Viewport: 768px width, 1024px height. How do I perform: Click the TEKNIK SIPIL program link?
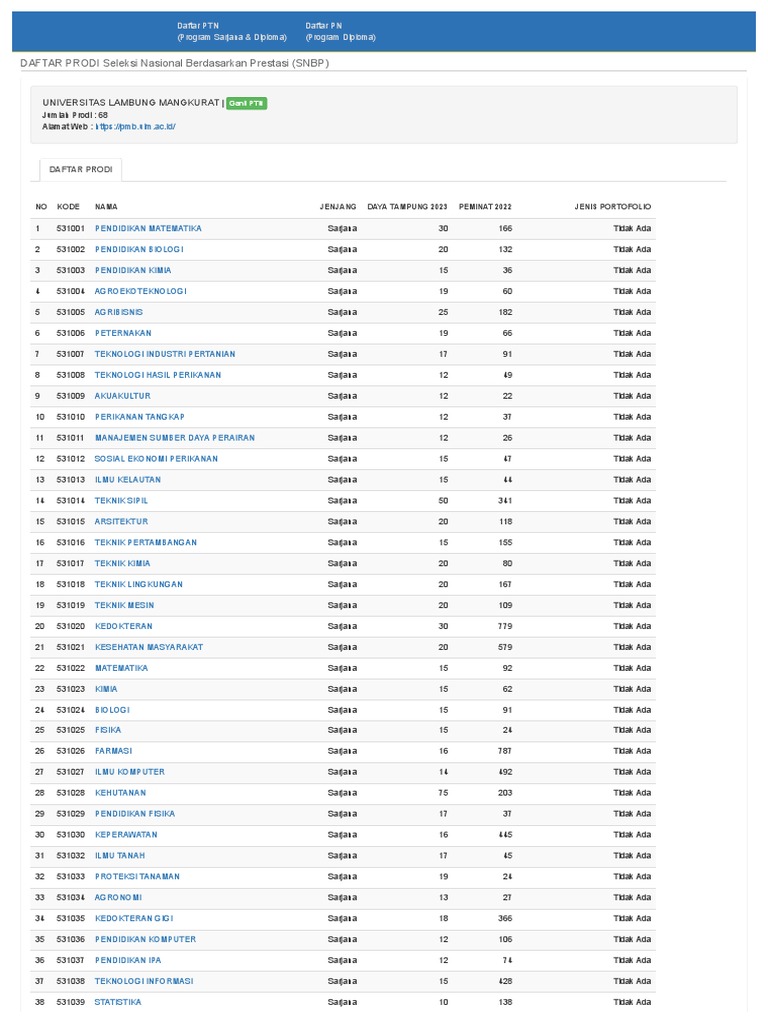(121, 500)
